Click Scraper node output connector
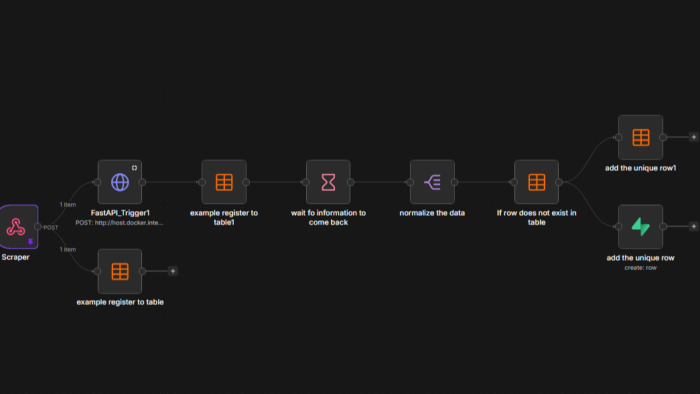Screen dimensions: 700x394 38,227
